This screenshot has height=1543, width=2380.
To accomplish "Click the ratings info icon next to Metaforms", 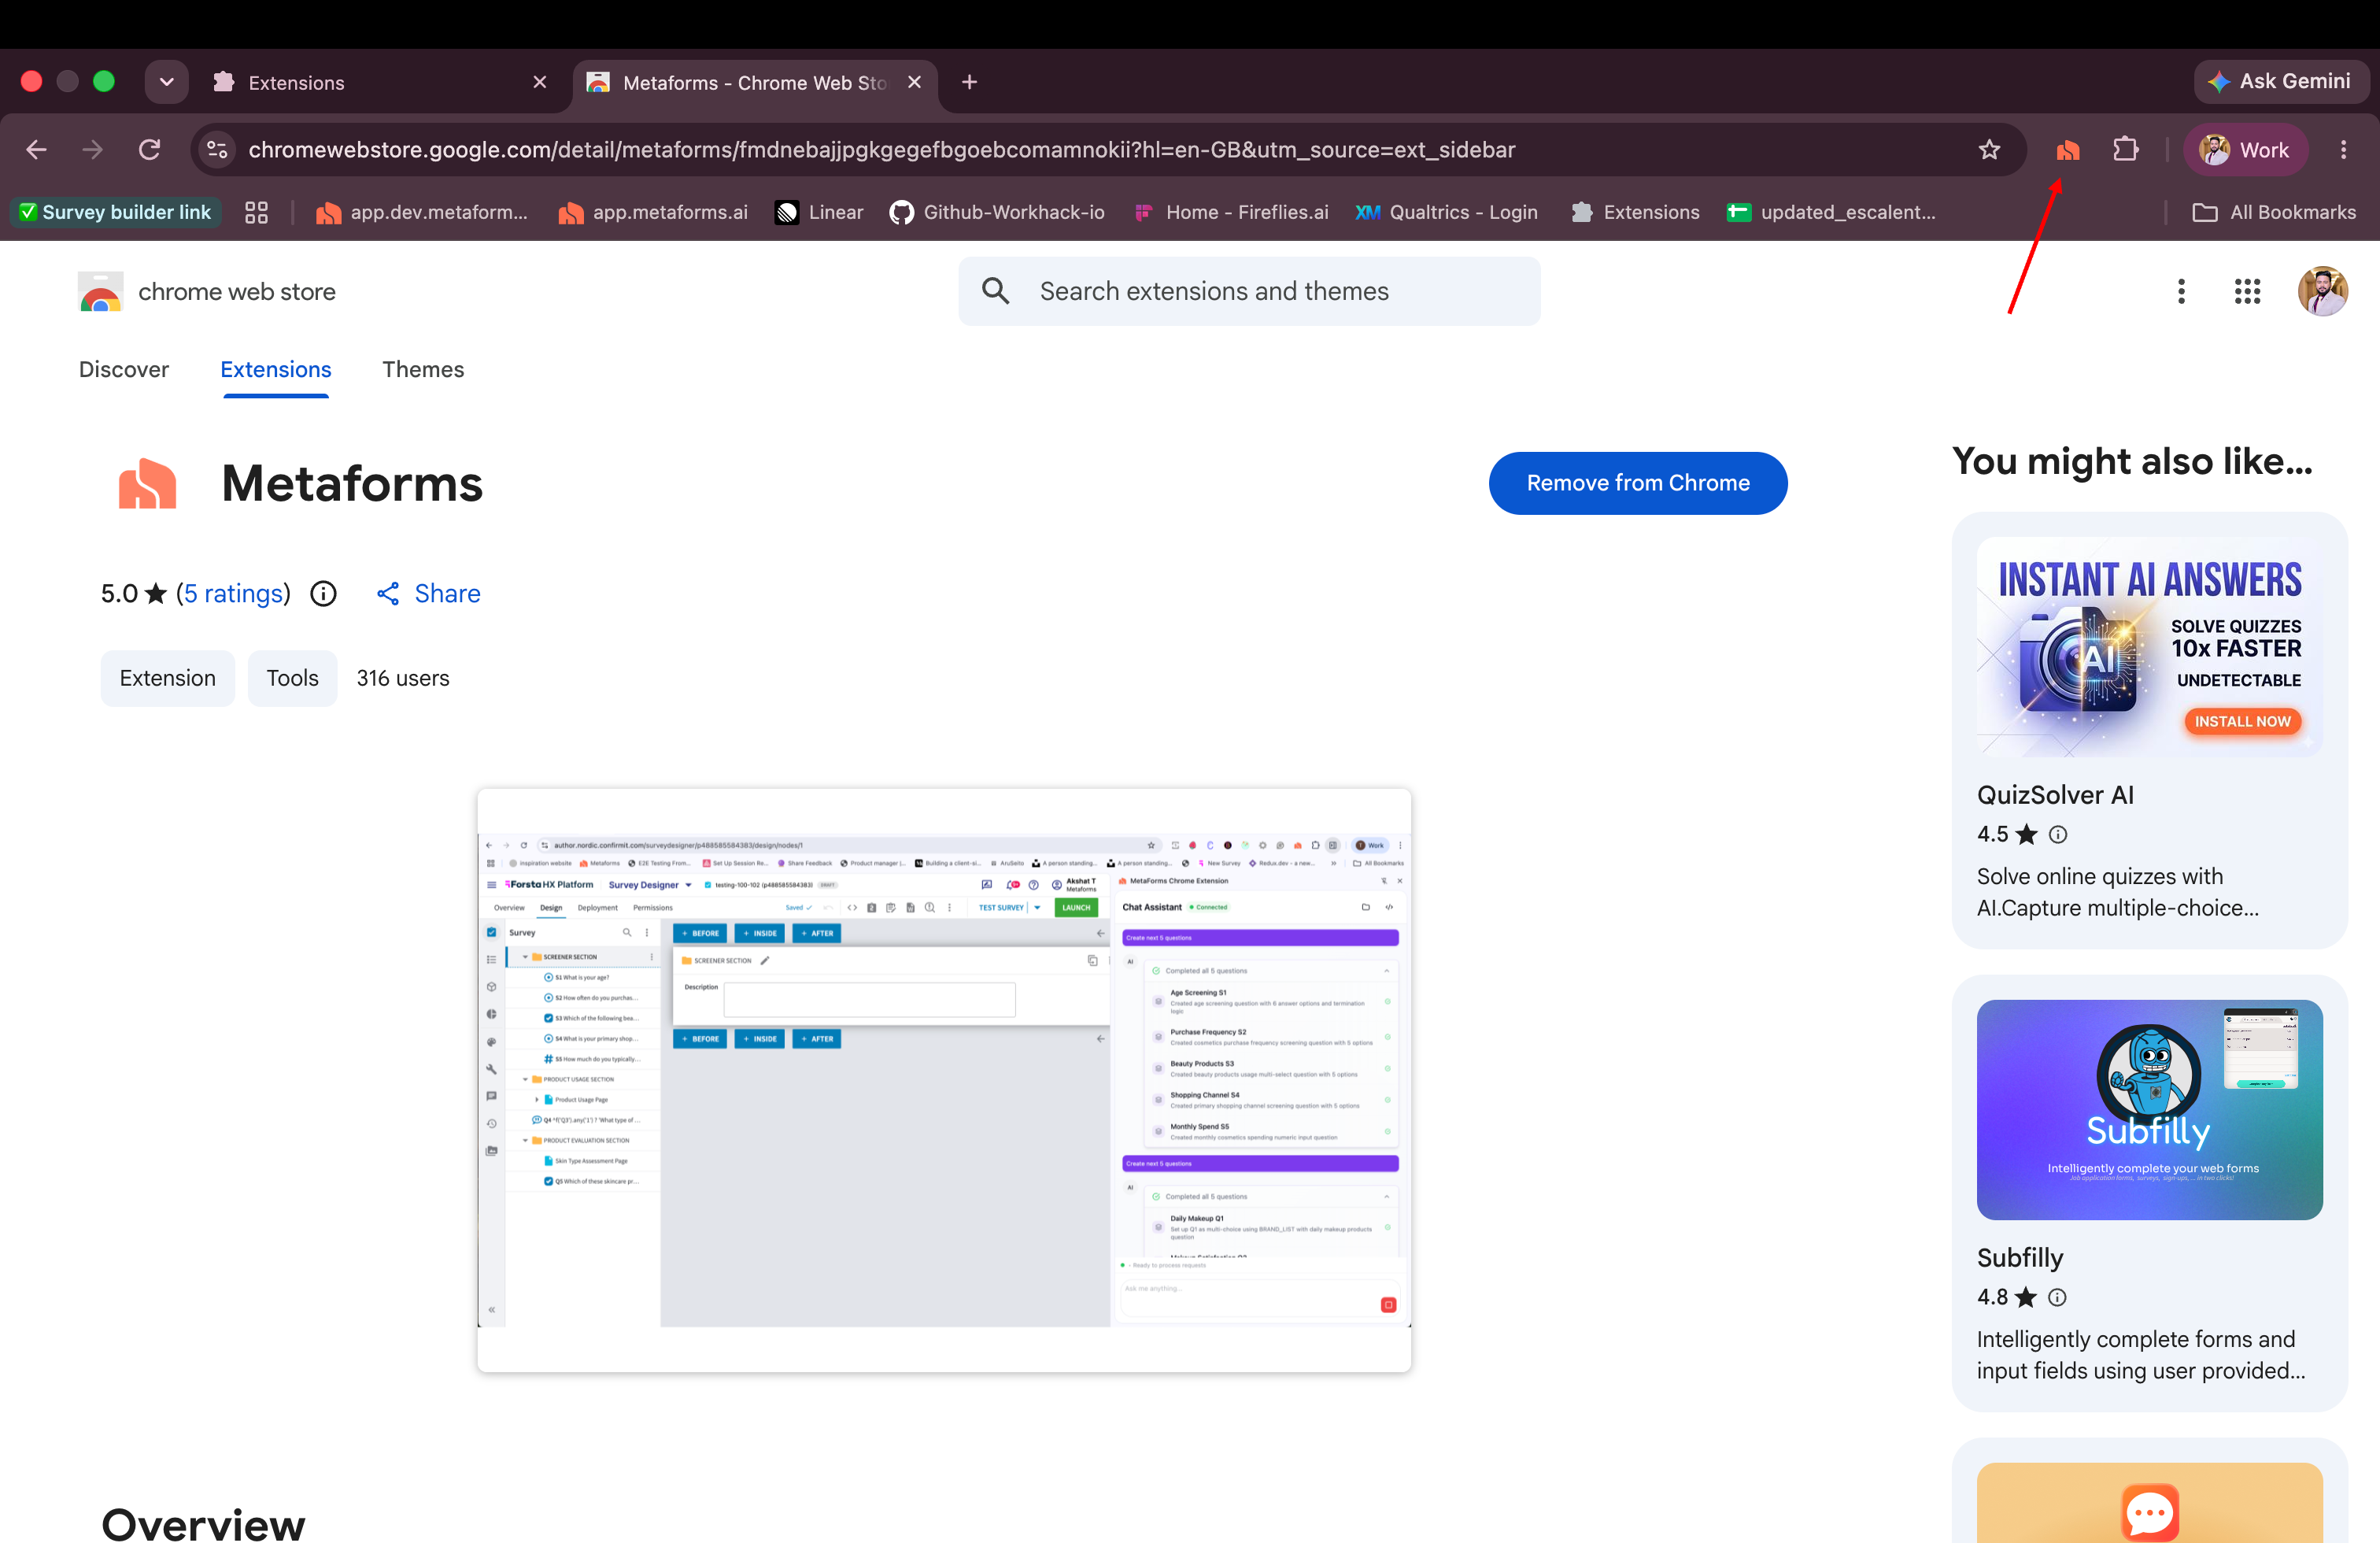I will [323, 594].
